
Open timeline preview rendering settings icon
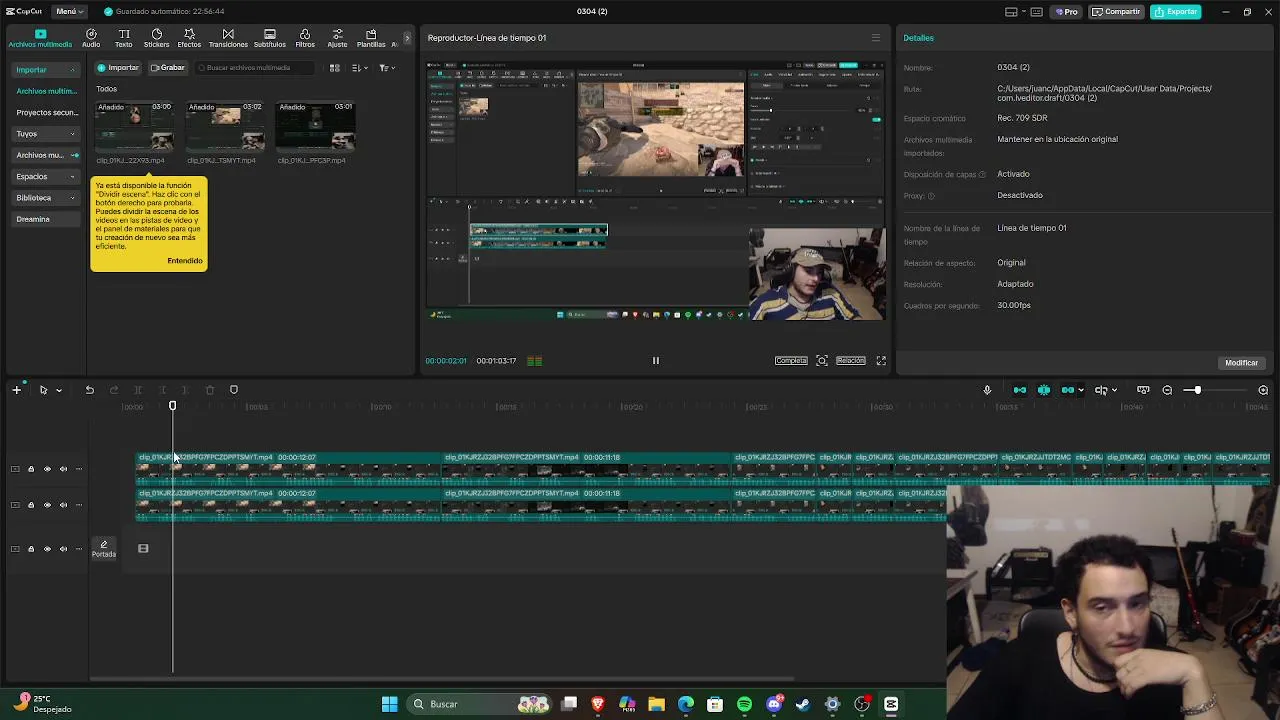pyautogui.click(x=1143, y=390)
